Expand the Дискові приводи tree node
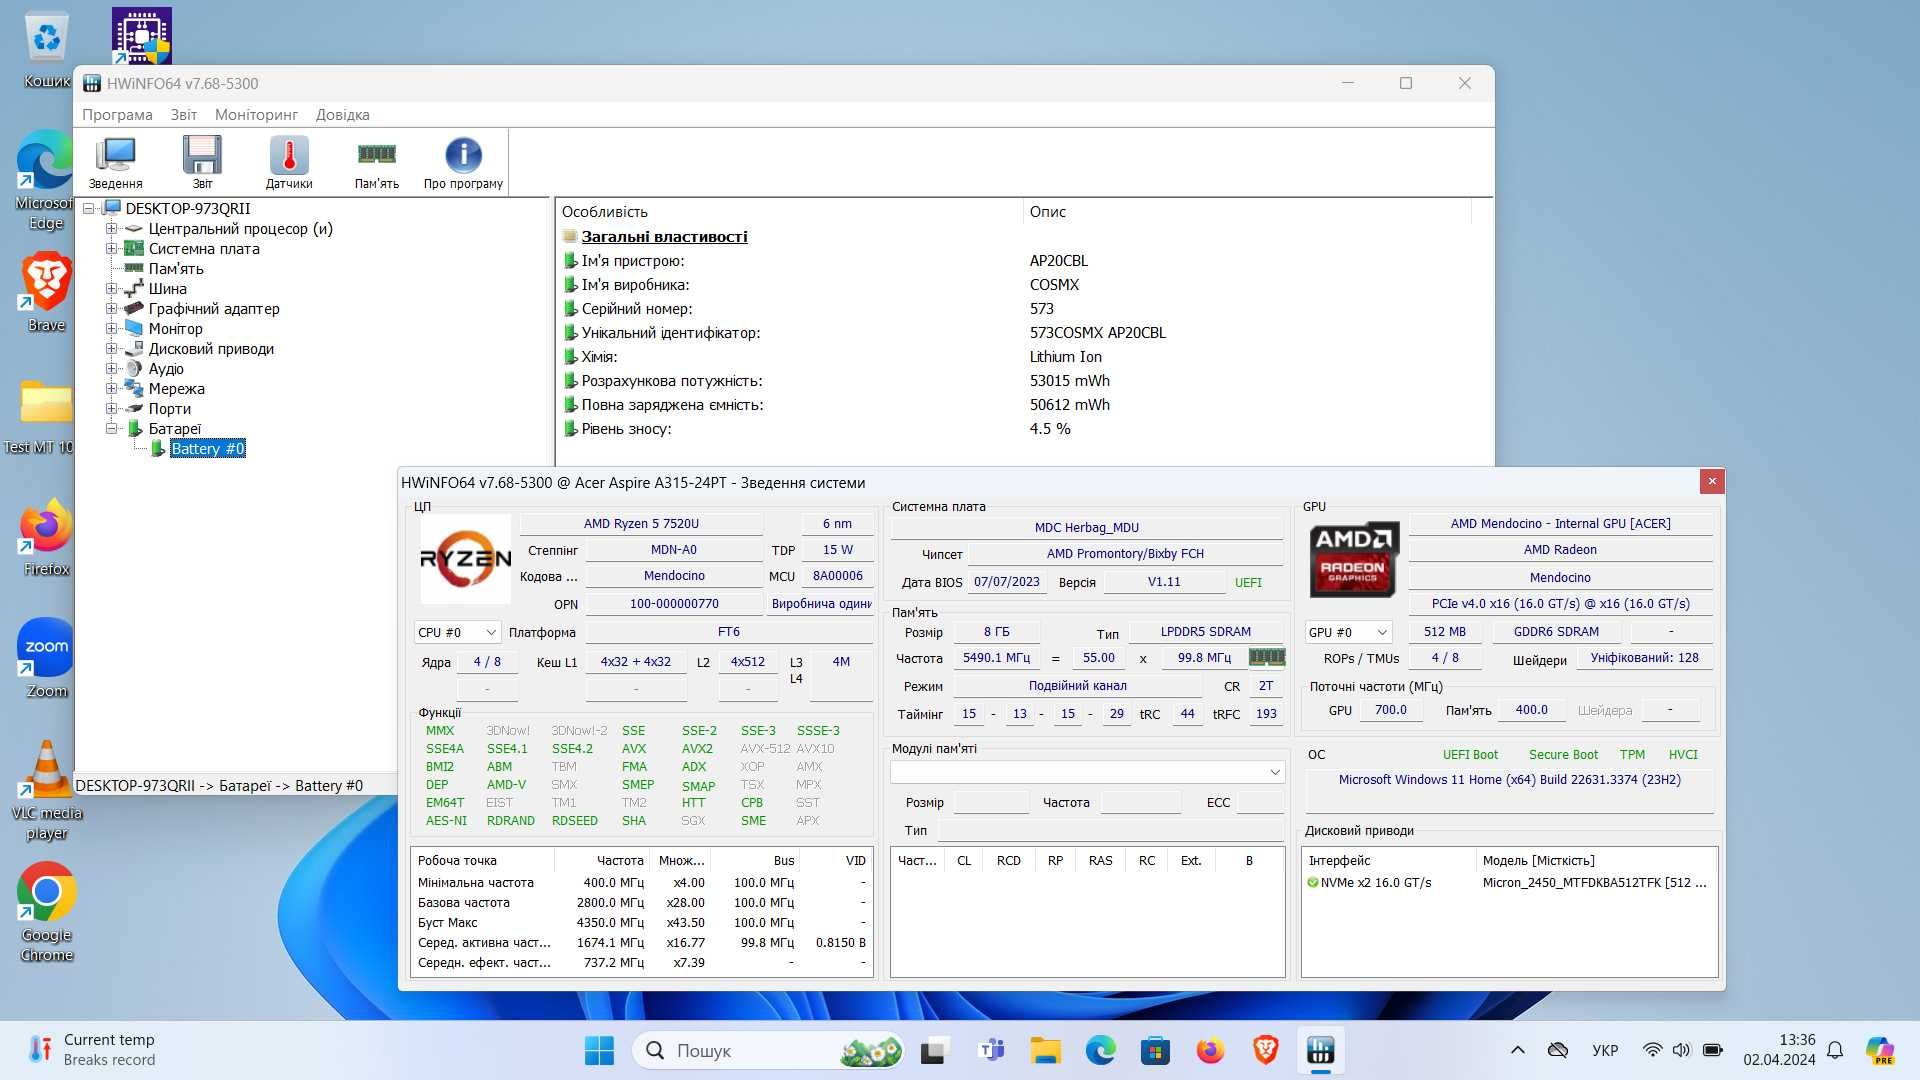 112,348
